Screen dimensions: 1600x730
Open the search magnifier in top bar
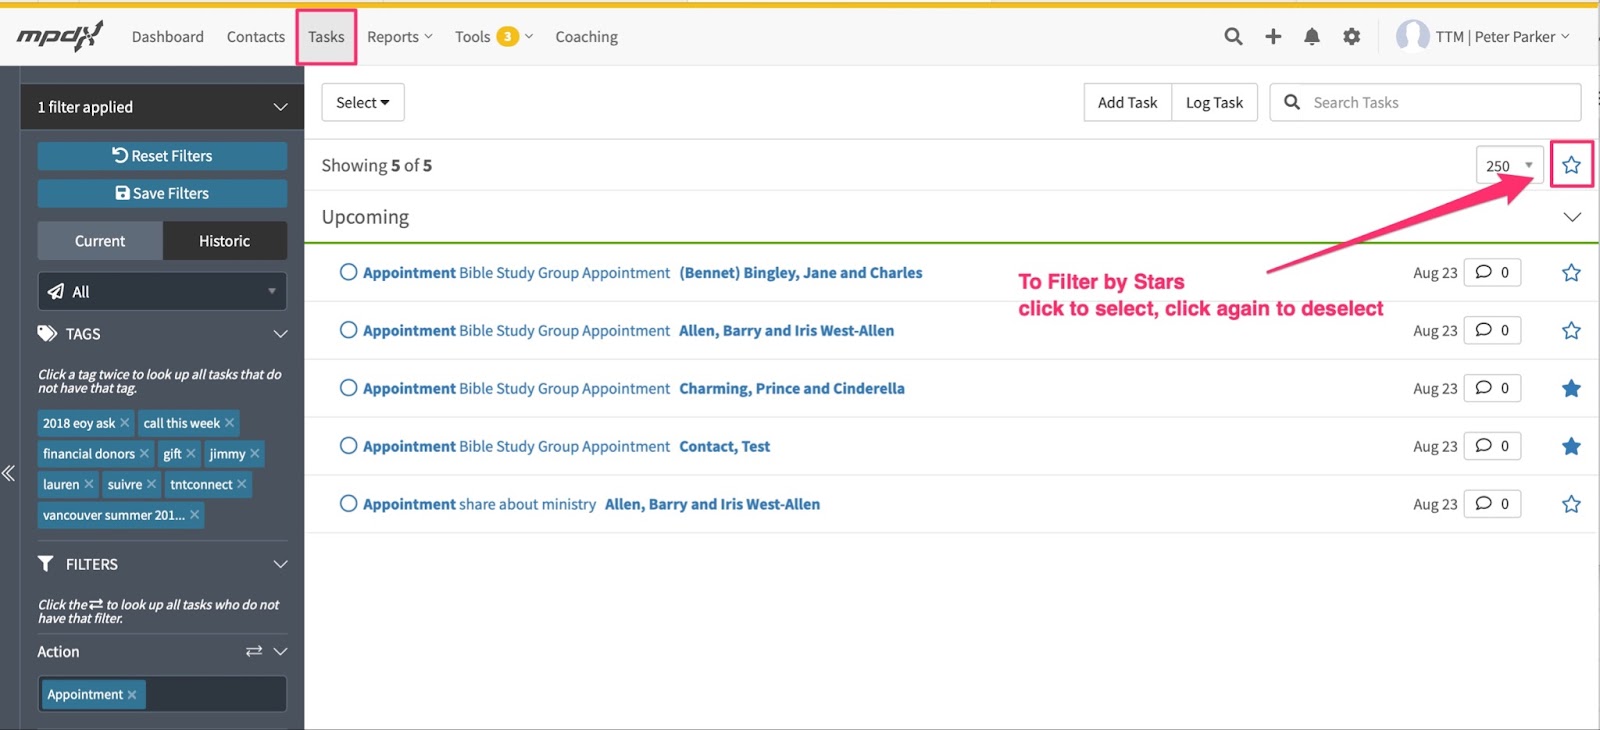point(1233,37)
